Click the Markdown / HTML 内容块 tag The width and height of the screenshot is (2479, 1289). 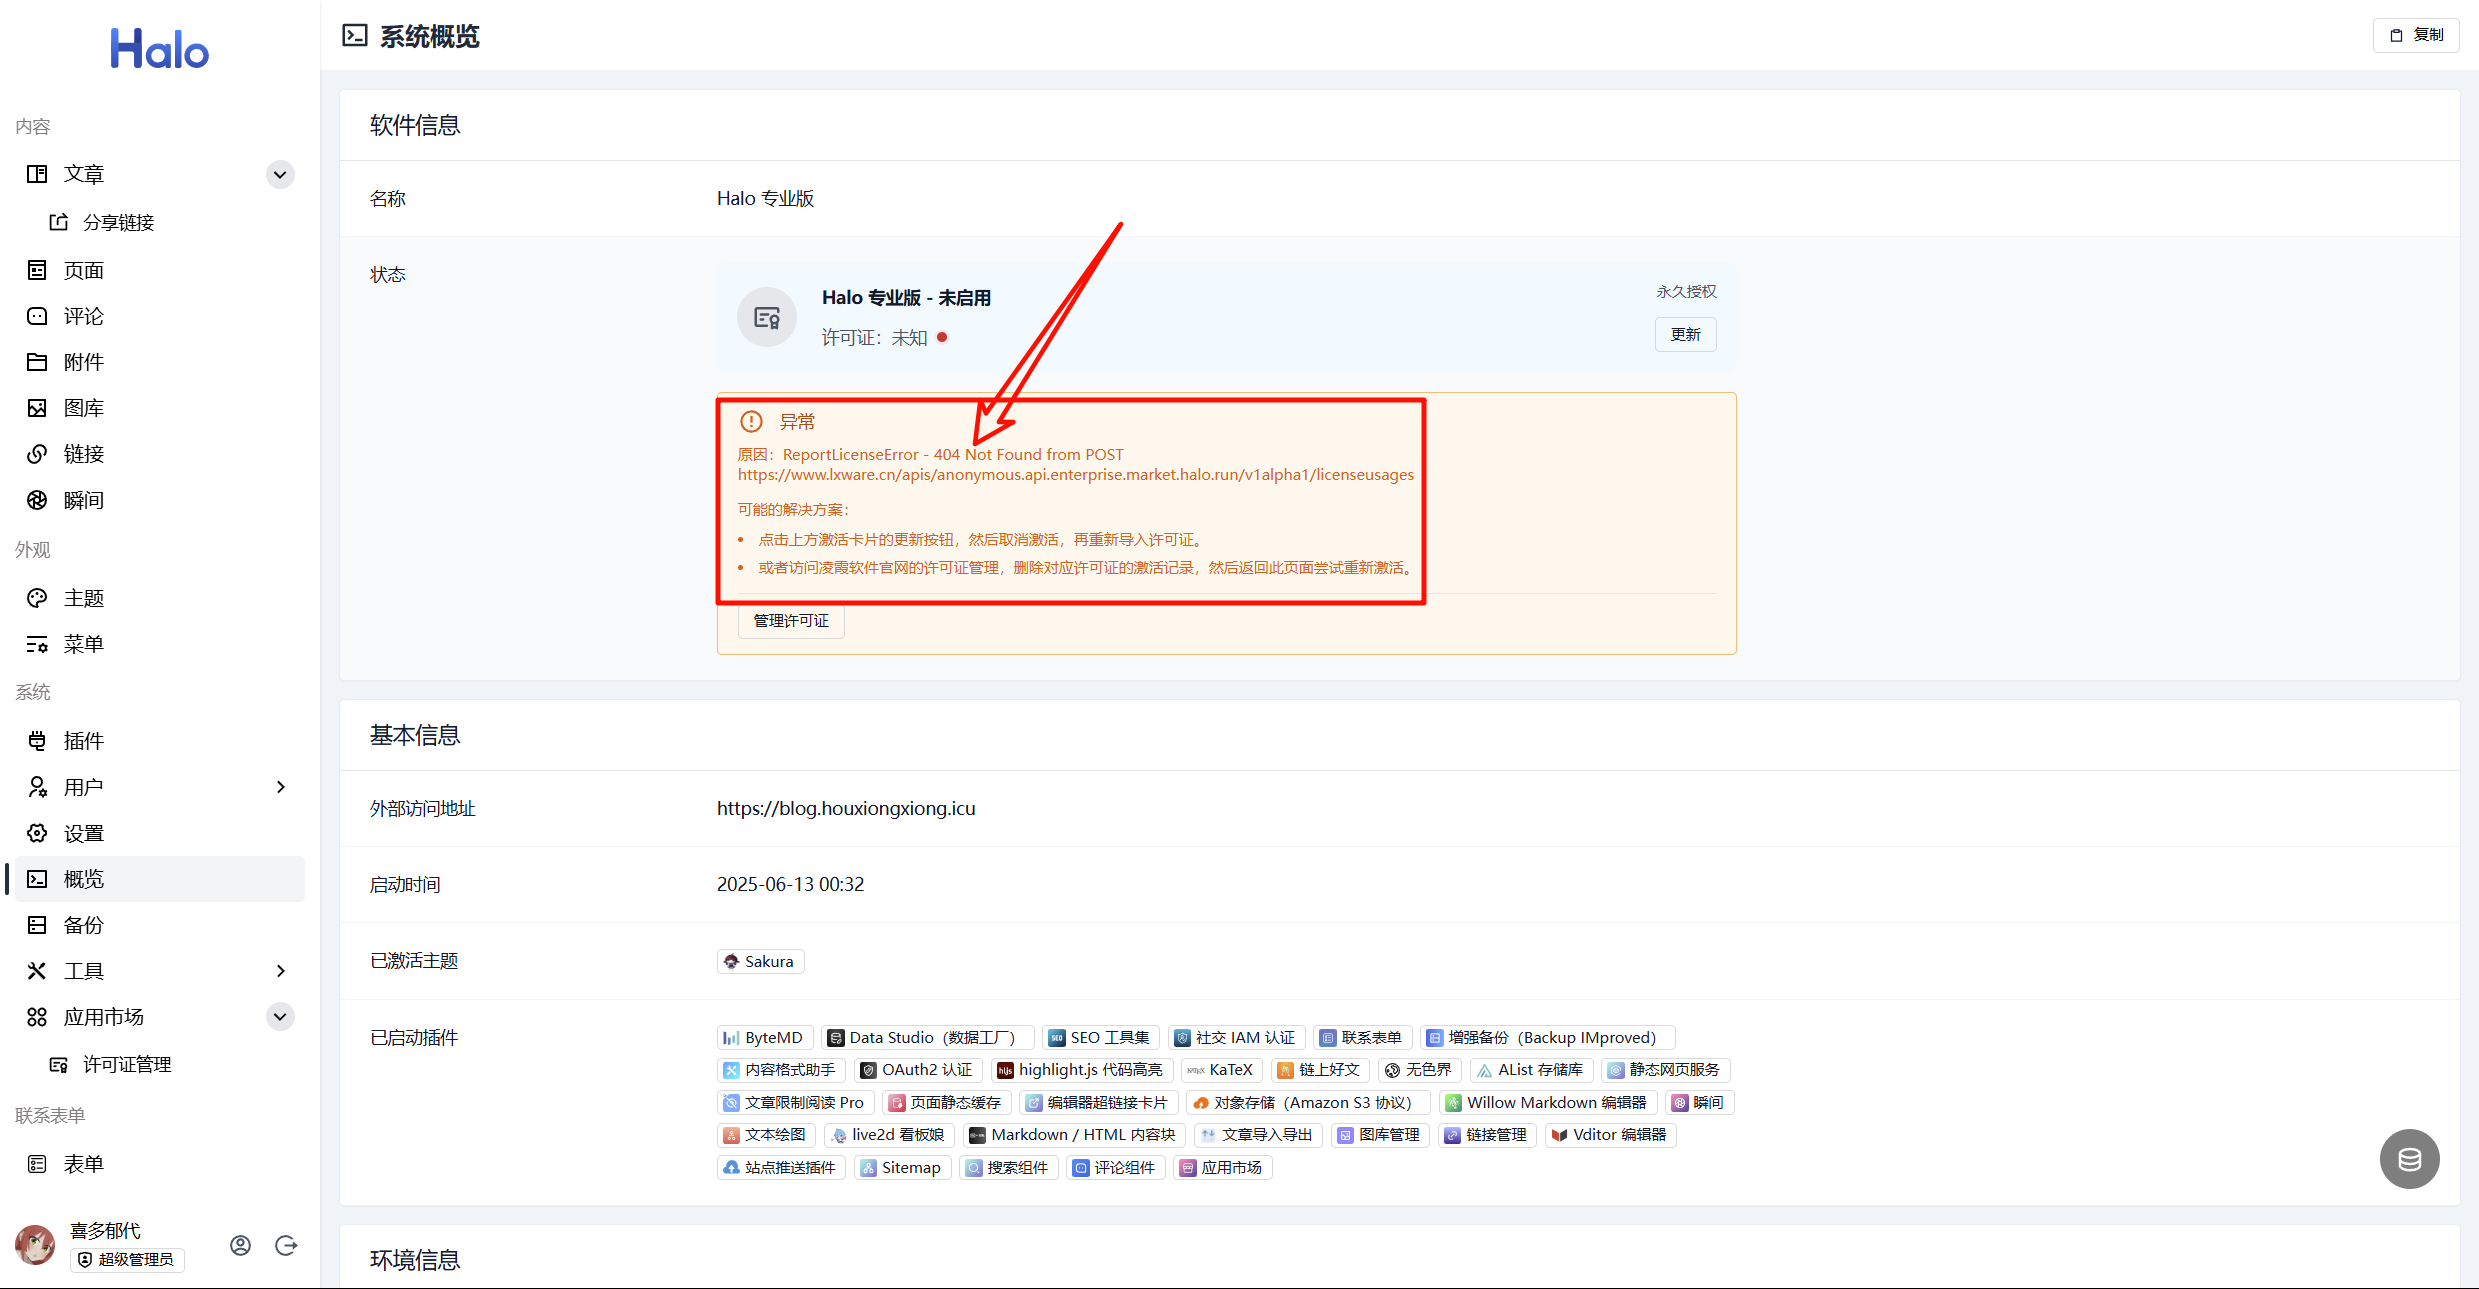coord(1075,1135)
